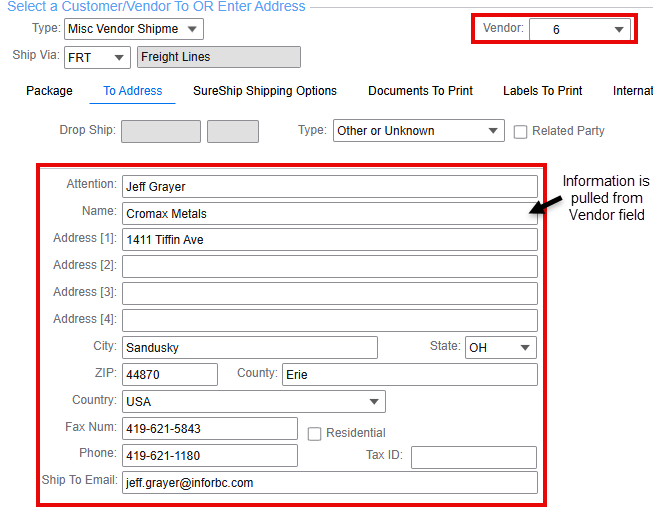Click the Attention field with Jeff Grayer

coord(329,187)
